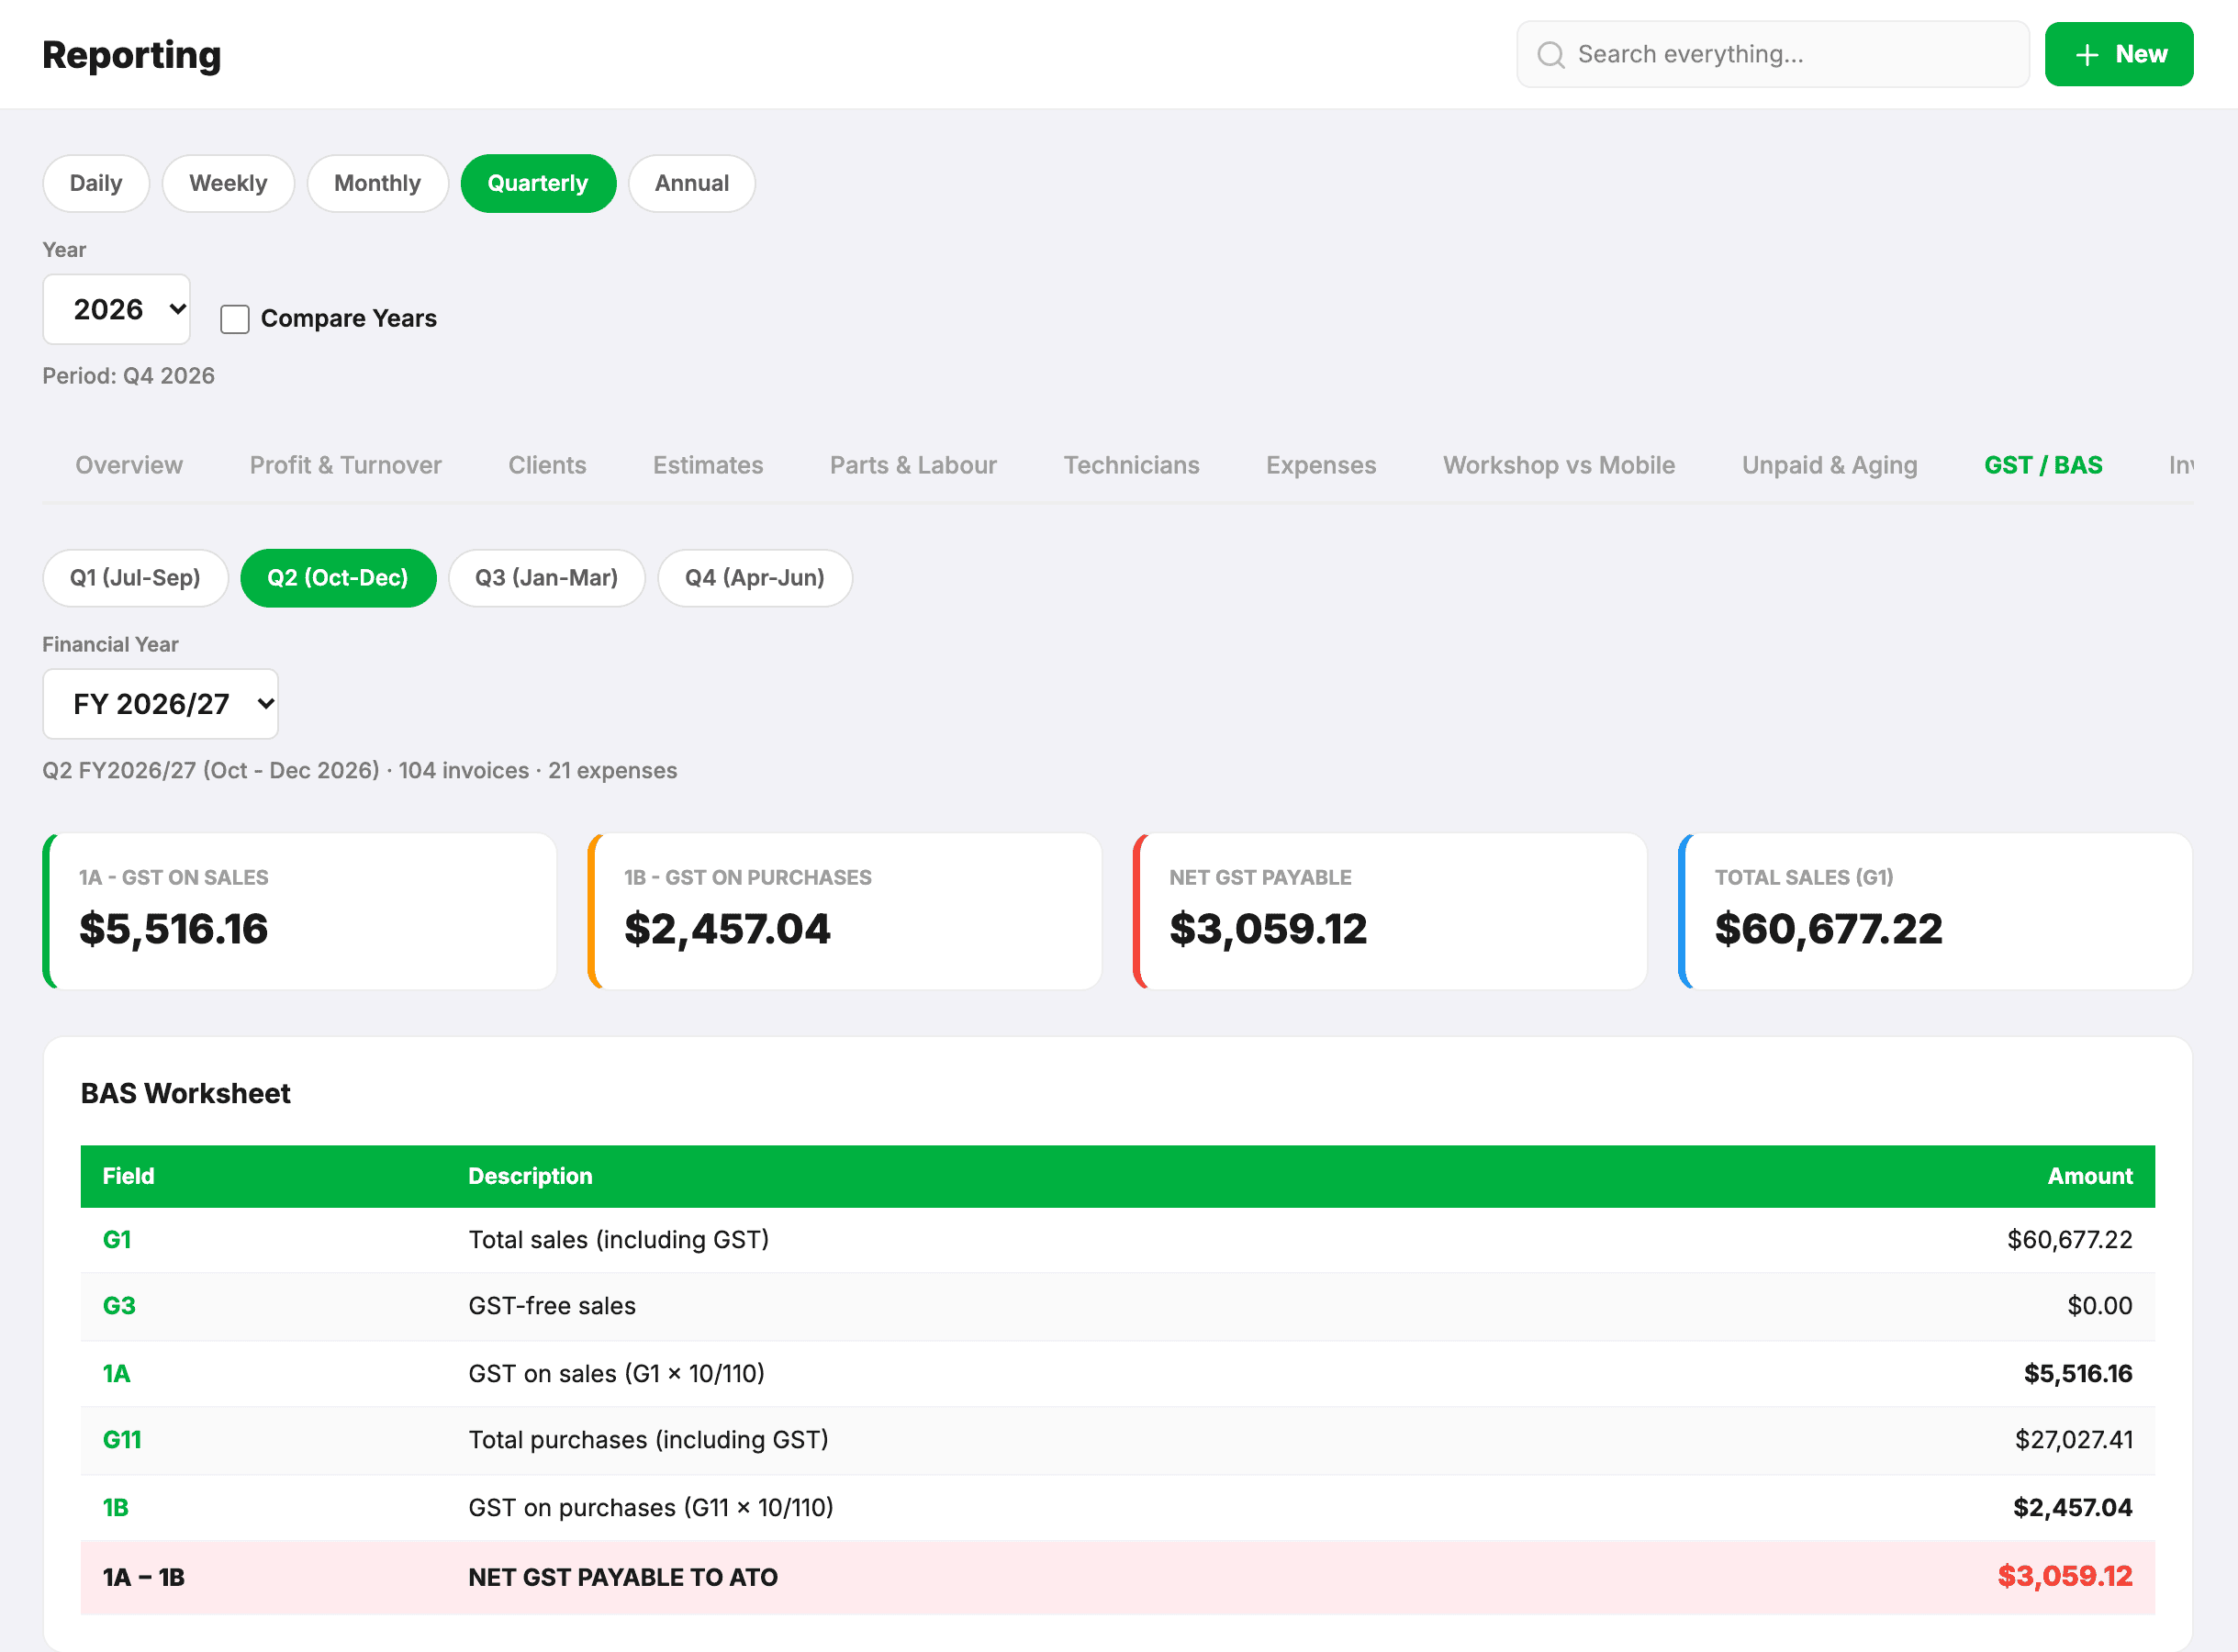The height and width of the screenshot is (1652, 2238).
Task: Select the Weekly period pill
Action: 228,183
